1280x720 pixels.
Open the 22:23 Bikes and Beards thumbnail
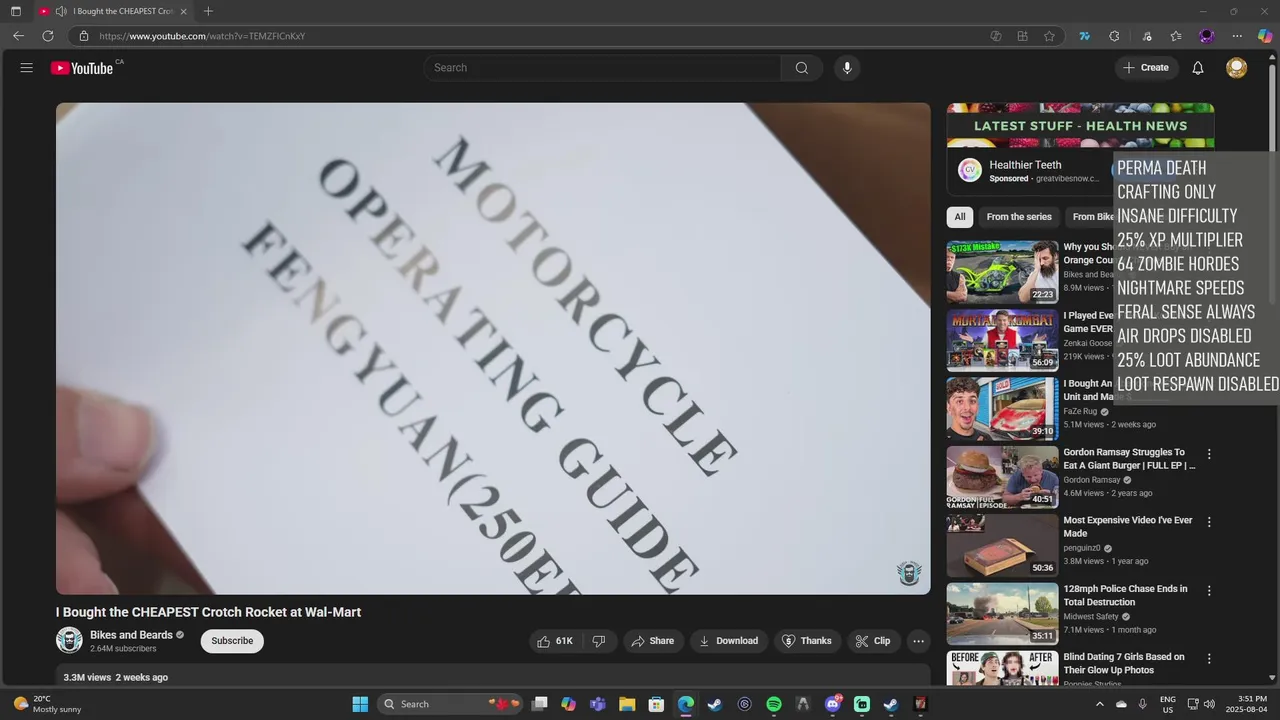1002,272
